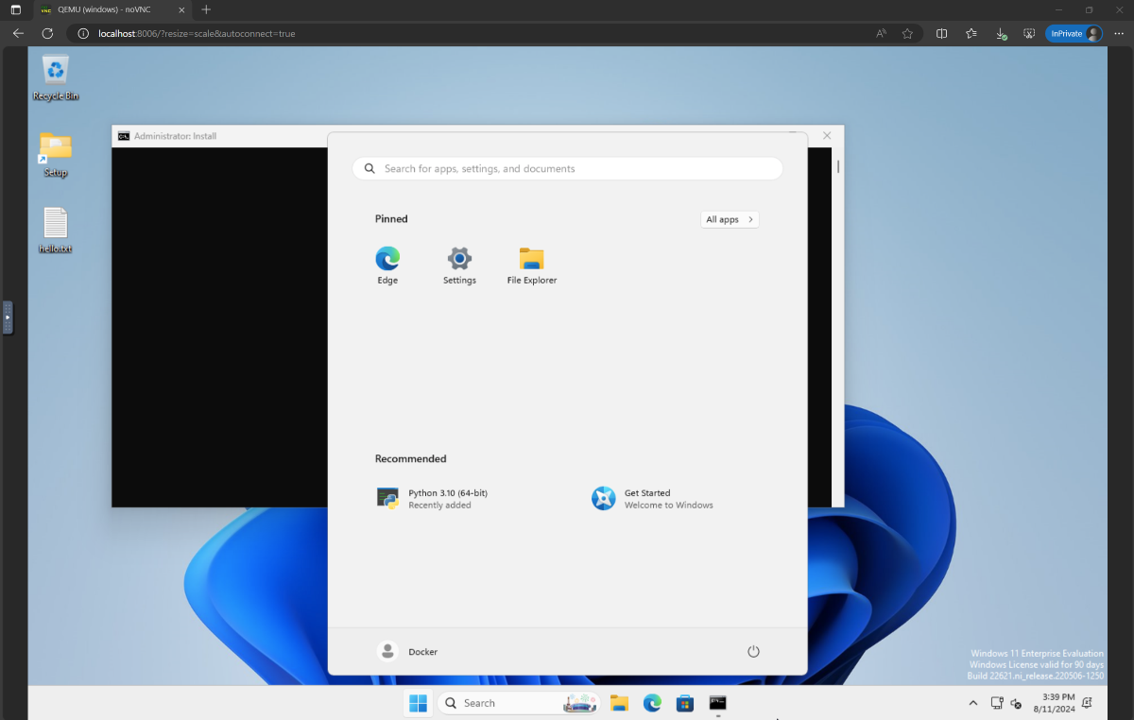1134x720 pixels.
Task: Open the weather widget on the taskbar
Action: 580,703
